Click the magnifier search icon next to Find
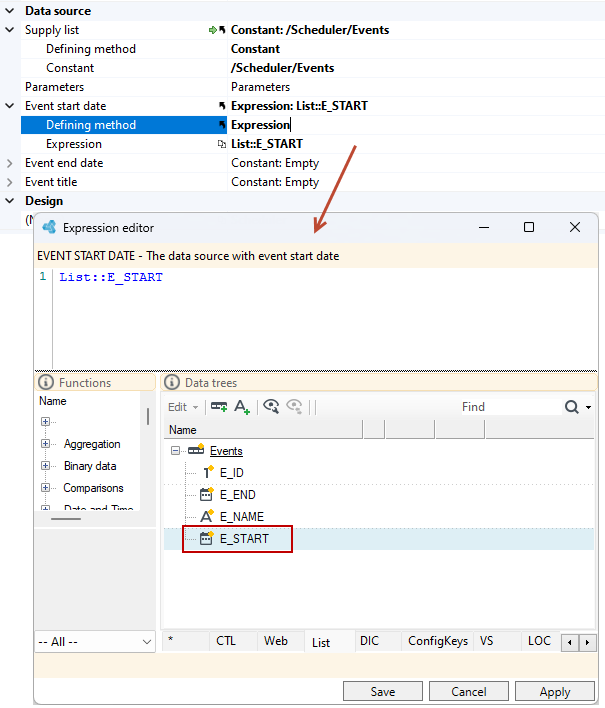605x708 pixels. pyautogui.click(x=572, y=407)
